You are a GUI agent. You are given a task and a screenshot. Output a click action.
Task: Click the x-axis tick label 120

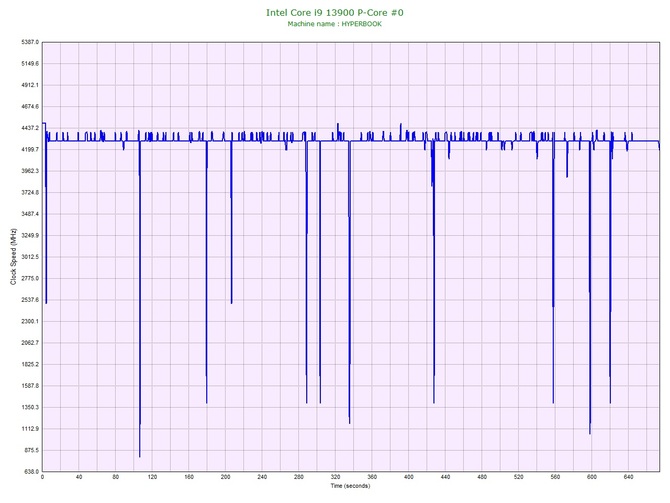coord(152,477)
